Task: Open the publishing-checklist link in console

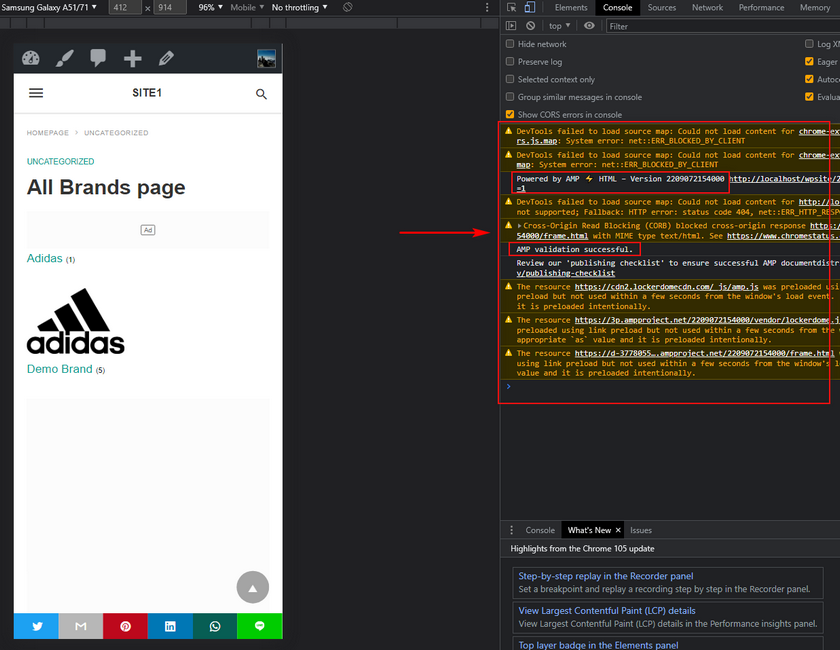Action: click(x=566, y=273)
